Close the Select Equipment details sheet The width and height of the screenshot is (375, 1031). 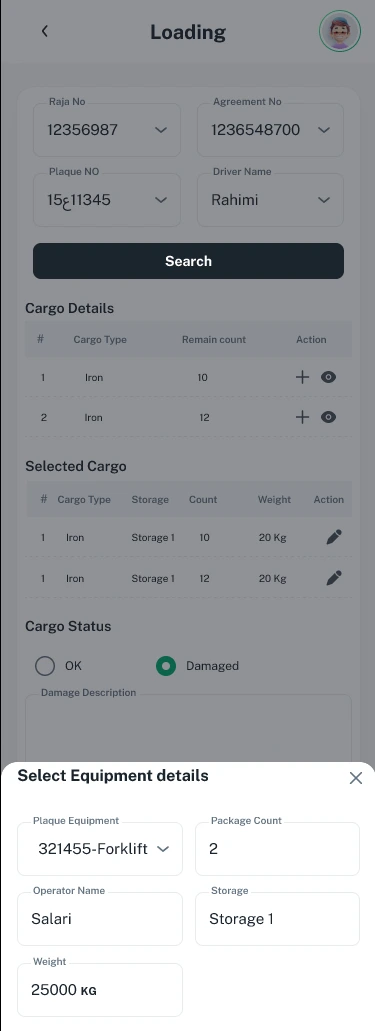[x=356, y=778]
